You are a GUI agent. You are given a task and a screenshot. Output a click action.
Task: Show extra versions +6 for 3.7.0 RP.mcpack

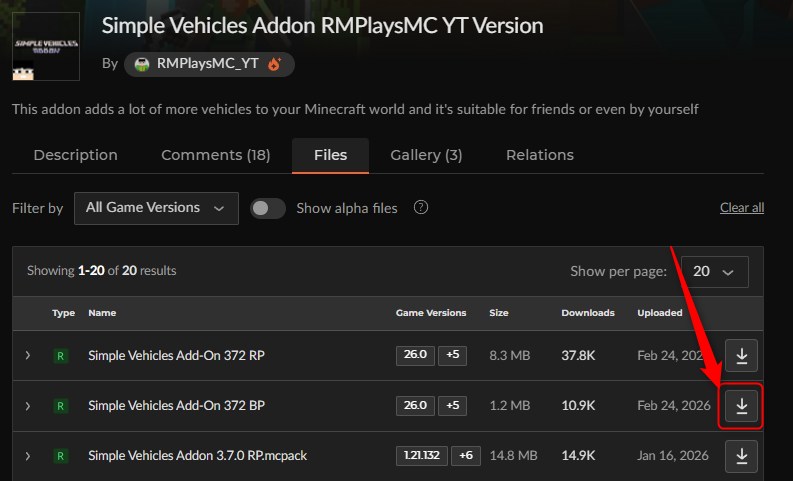466,456
